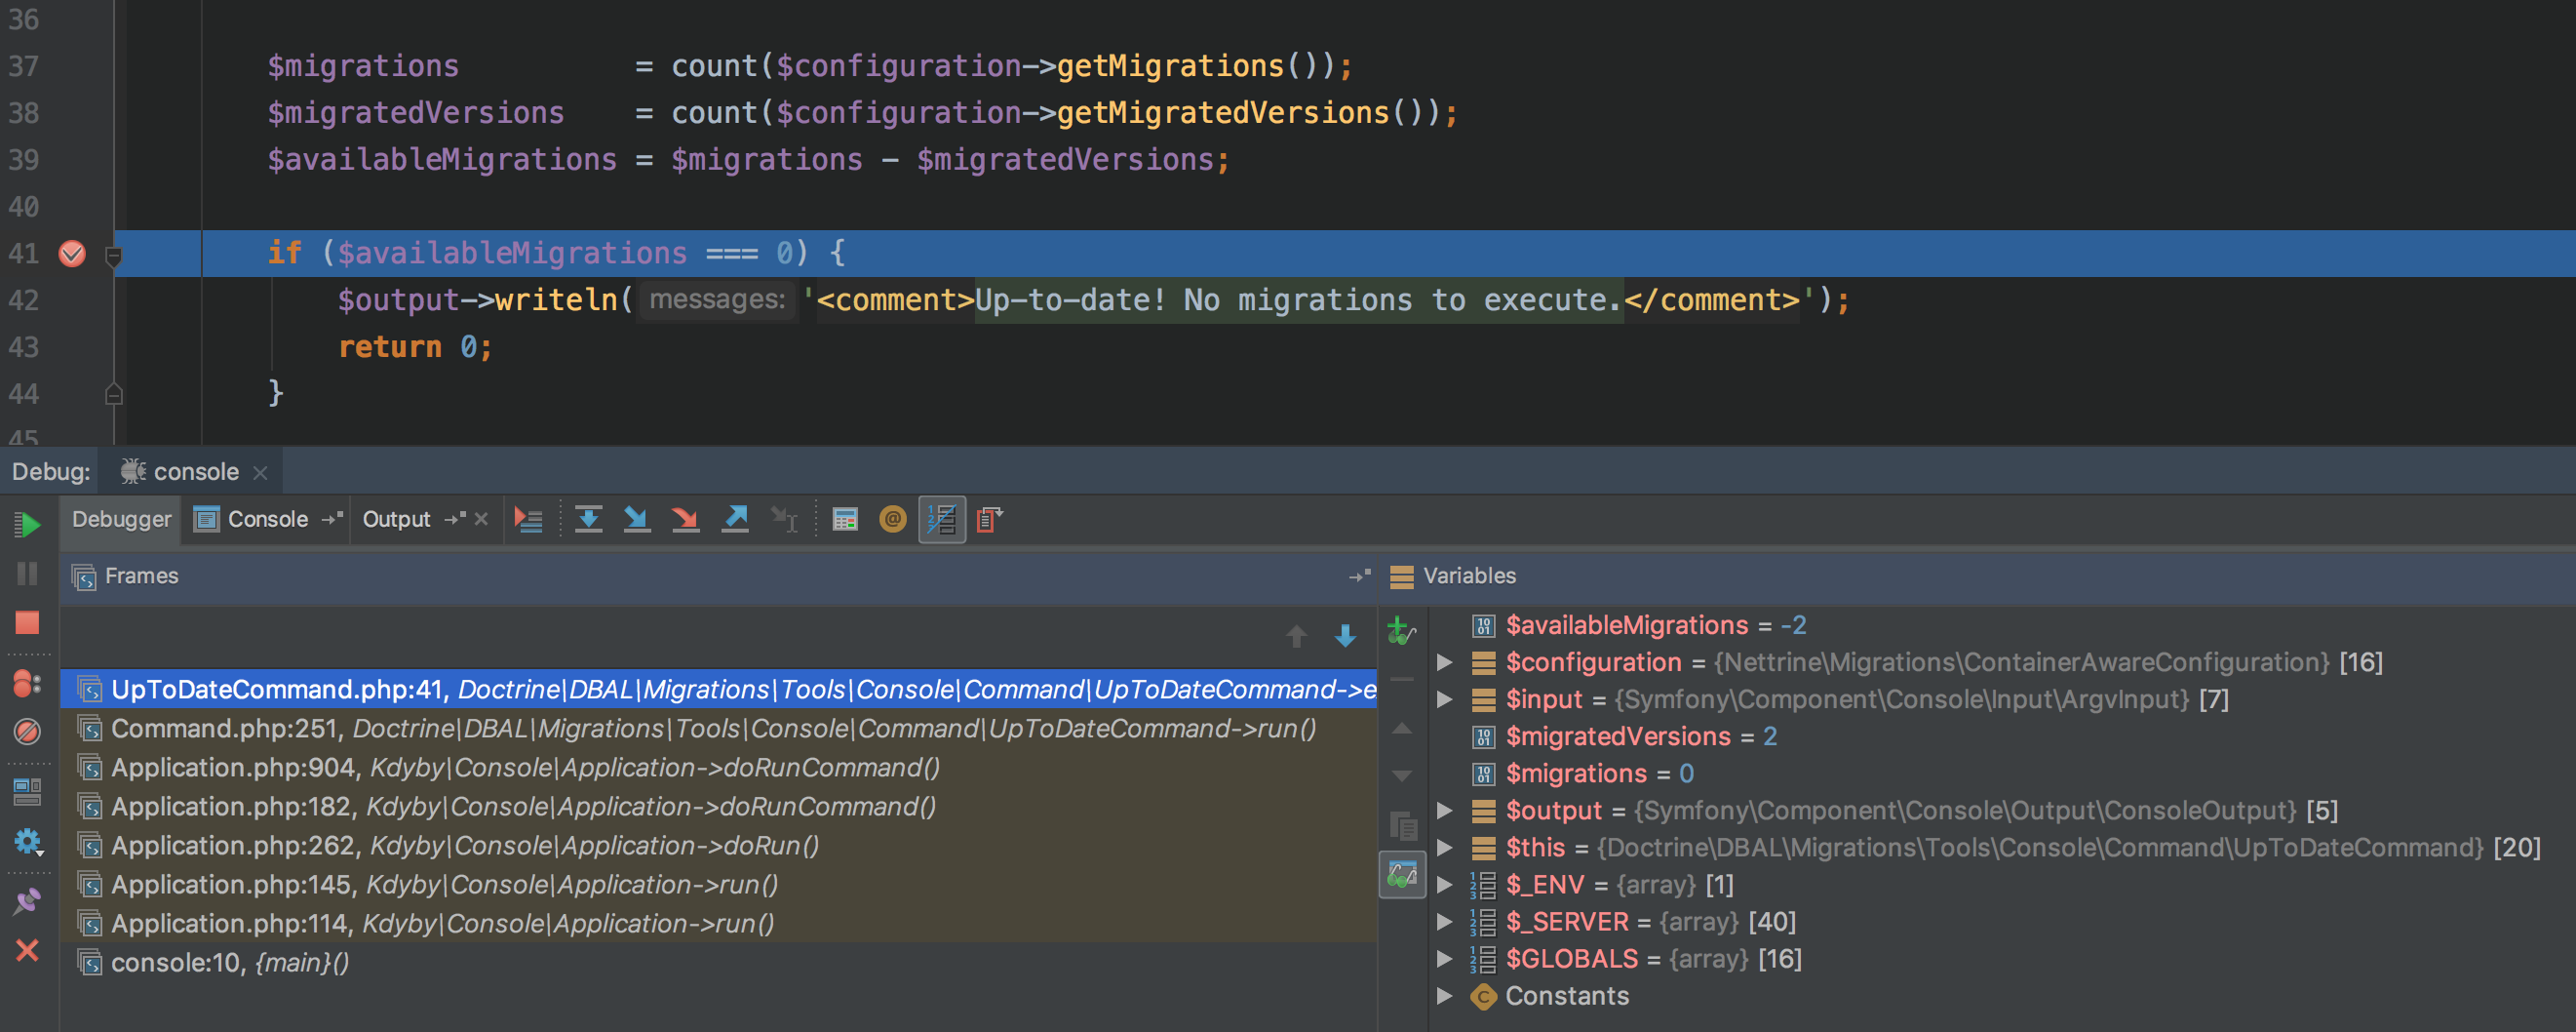Click restore arrow beside Console tab

[x=332, y=519]
